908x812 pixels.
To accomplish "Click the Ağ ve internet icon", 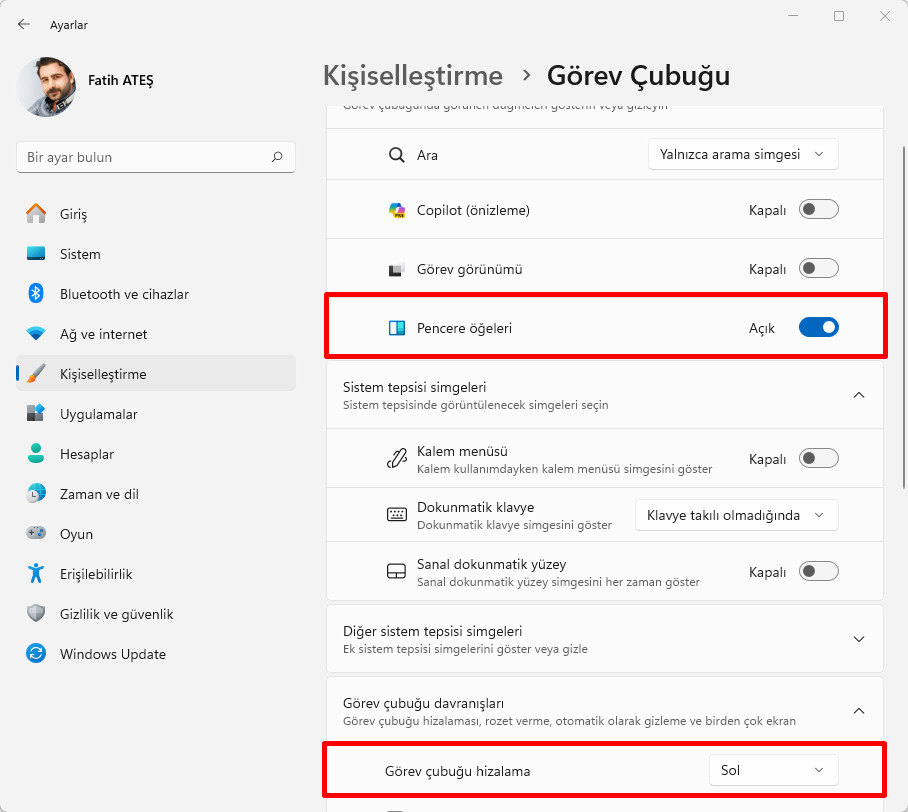I will 37,334.
